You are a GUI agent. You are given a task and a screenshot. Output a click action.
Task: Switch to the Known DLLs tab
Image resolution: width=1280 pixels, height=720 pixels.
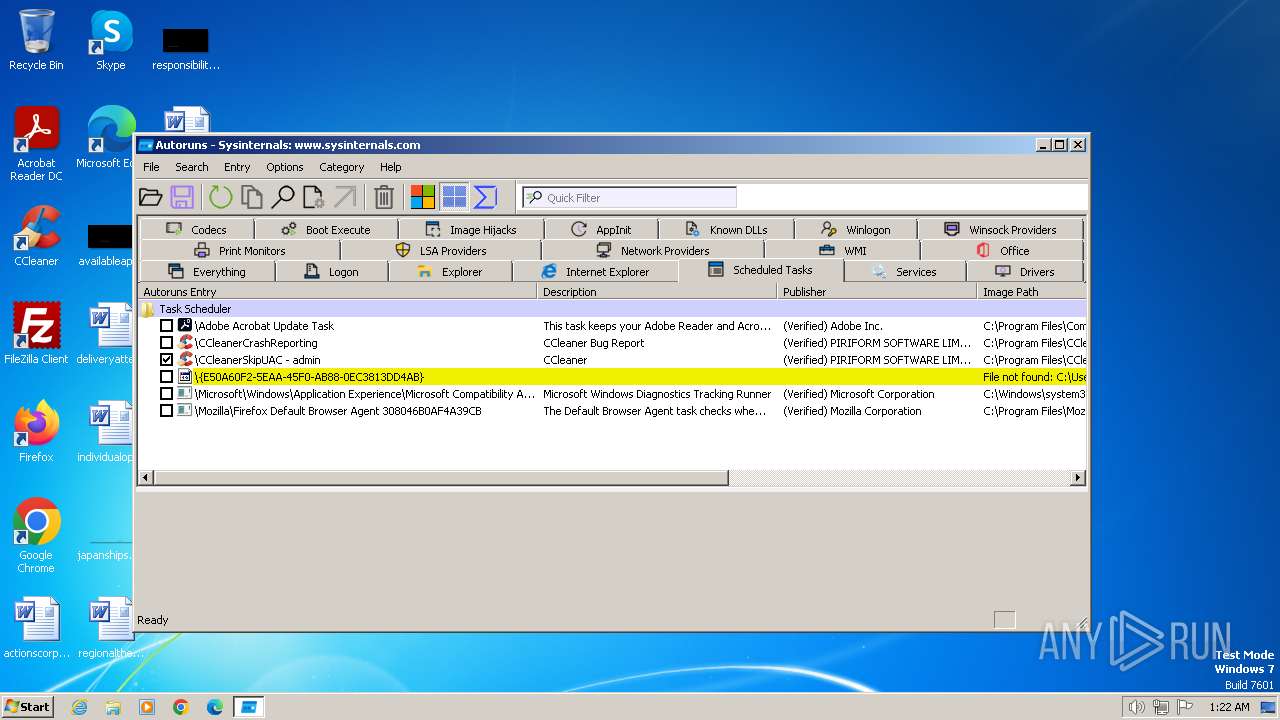tap(726, 229)
